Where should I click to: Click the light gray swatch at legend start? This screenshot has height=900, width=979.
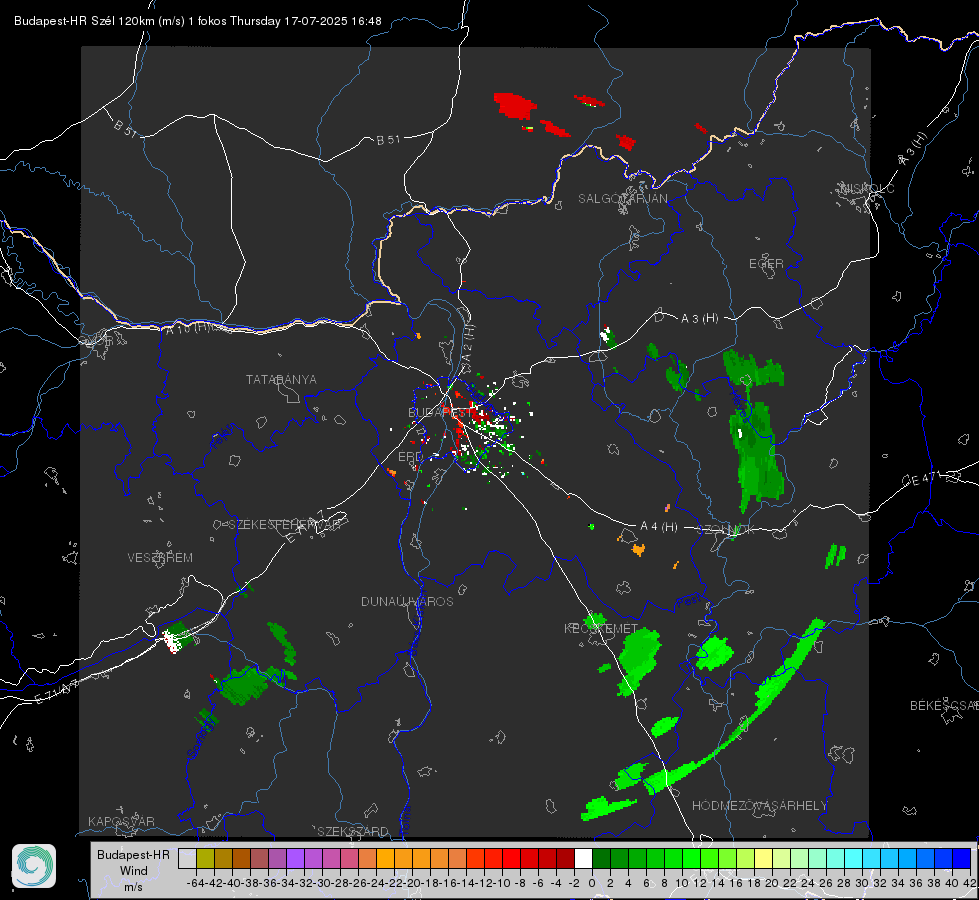tap(187, 858)
